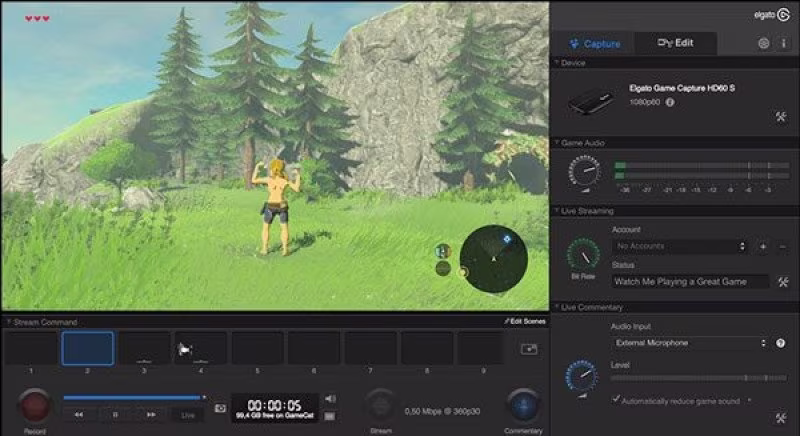
Task: Rewind the flashback recording
Action: (x=79, y=415)
